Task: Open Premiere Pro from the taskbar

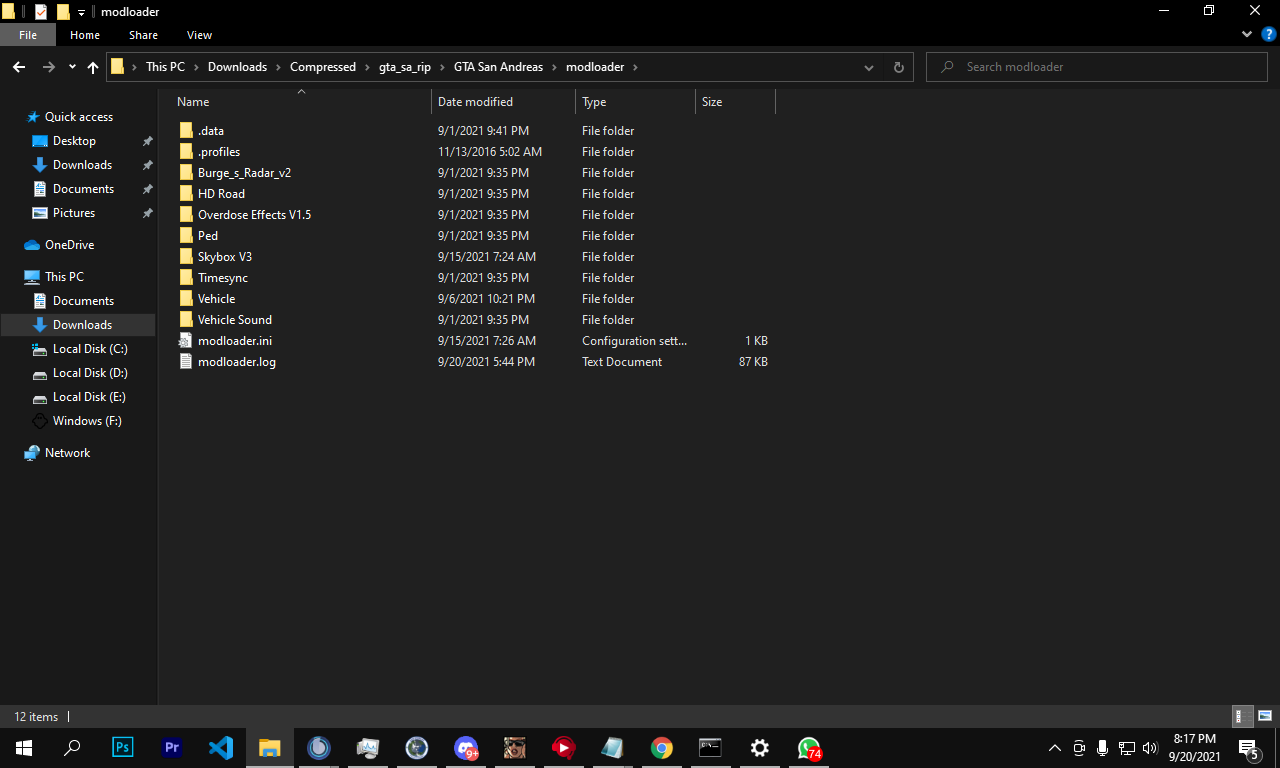Action: (x=172, y=747)
